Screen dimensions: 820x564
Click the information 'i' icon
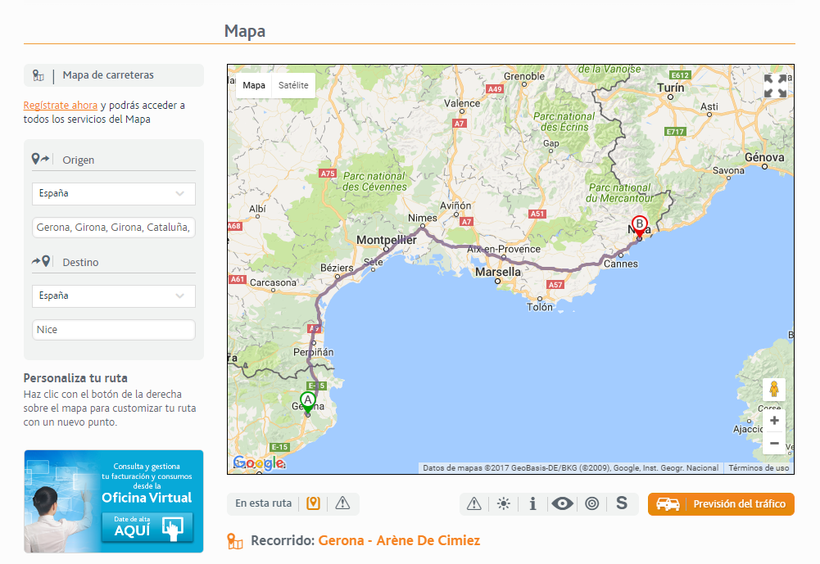click(533, 504)
